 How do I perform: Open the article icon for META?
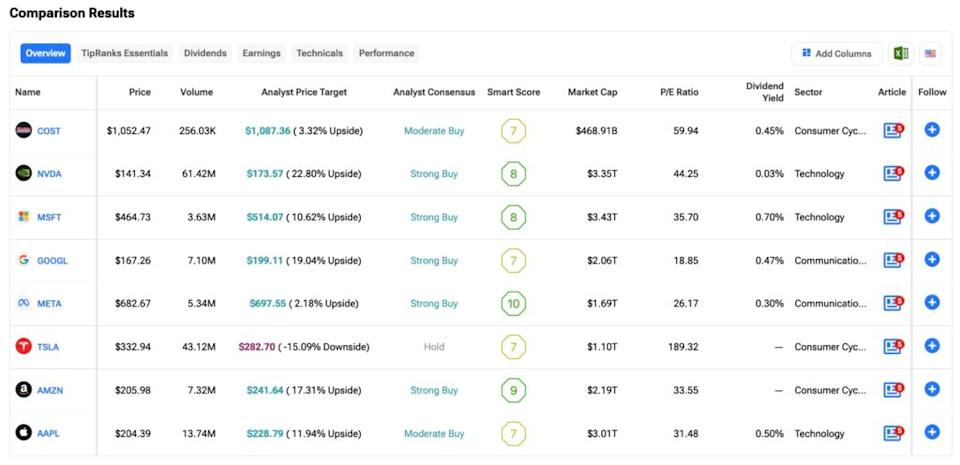click(893, 303)
